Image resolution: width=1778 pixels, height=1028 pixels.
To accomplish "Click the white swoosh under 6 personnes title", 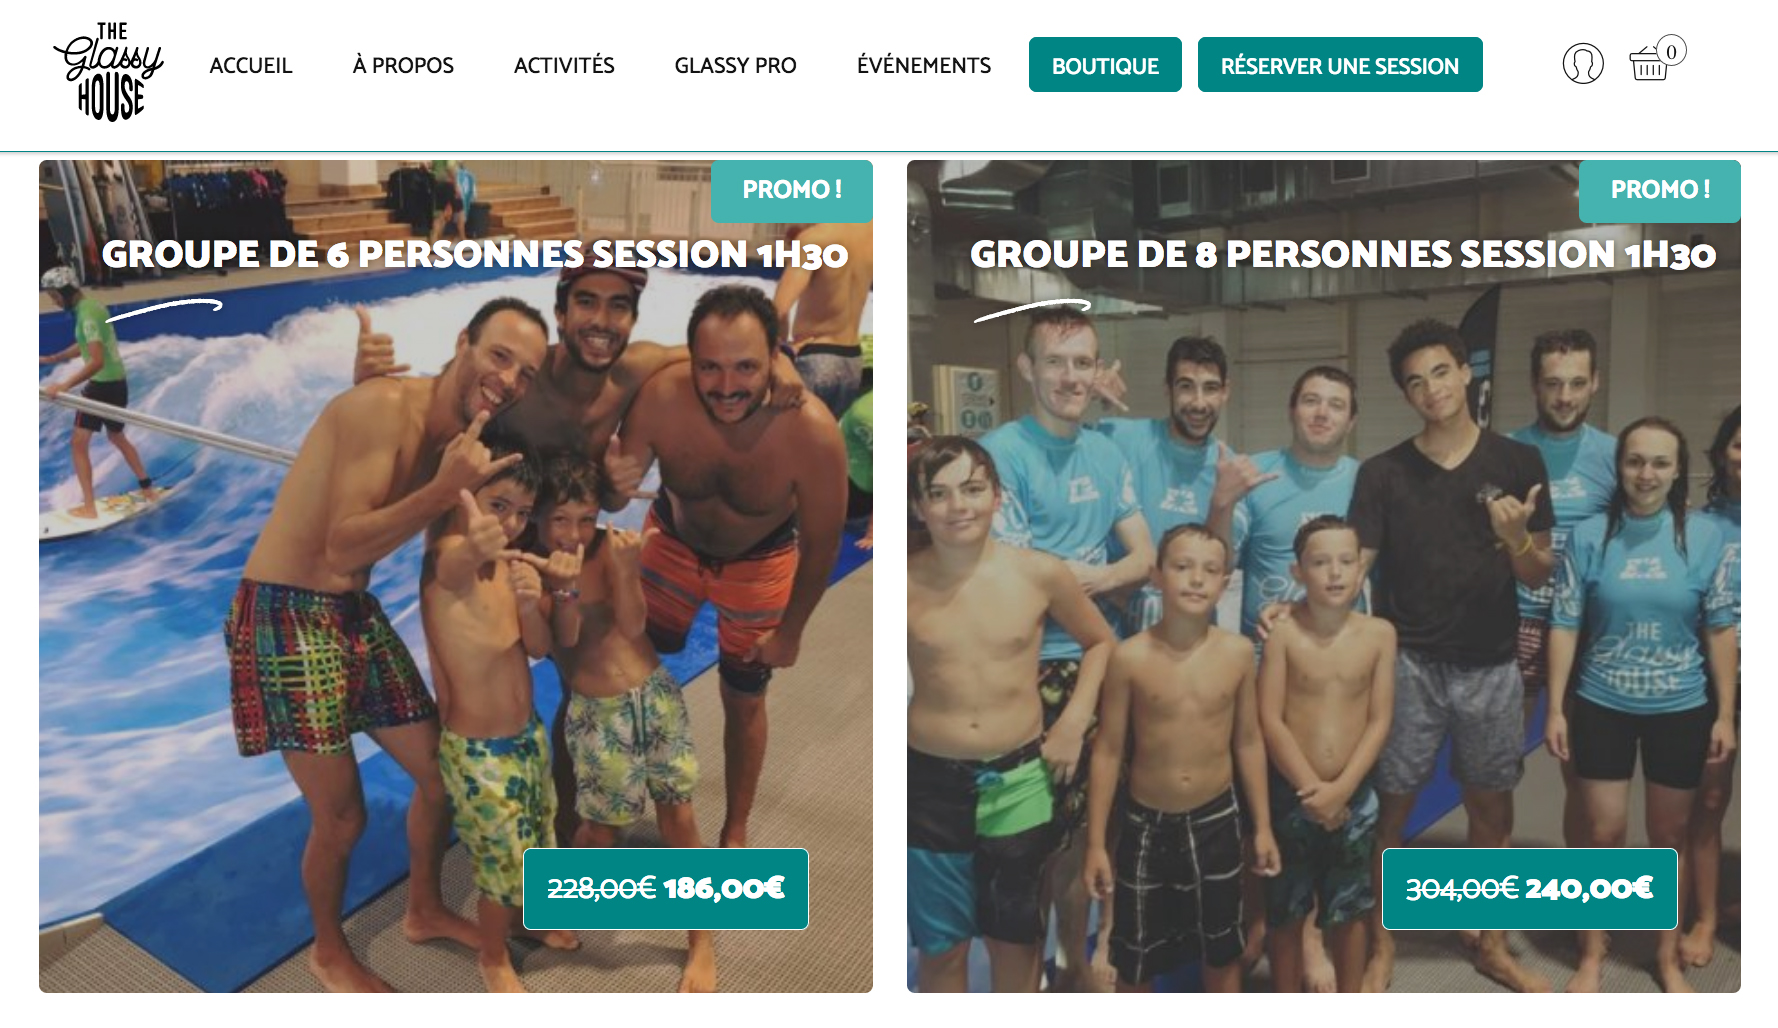I will click(164, 309).
